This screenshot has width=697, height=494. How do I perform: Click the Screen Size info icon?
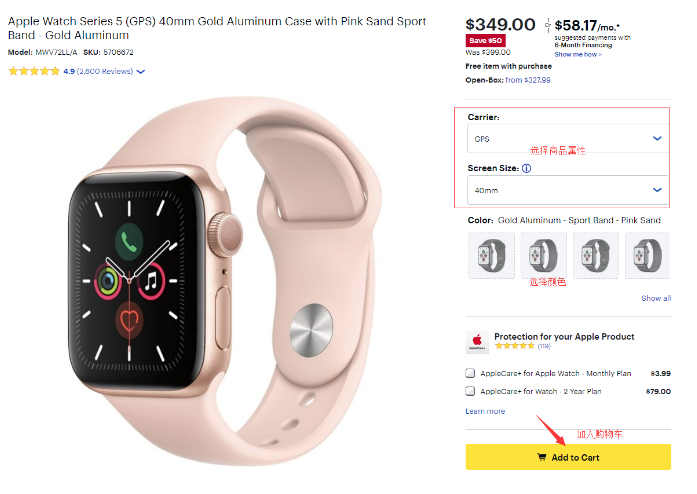click(526, 169)
